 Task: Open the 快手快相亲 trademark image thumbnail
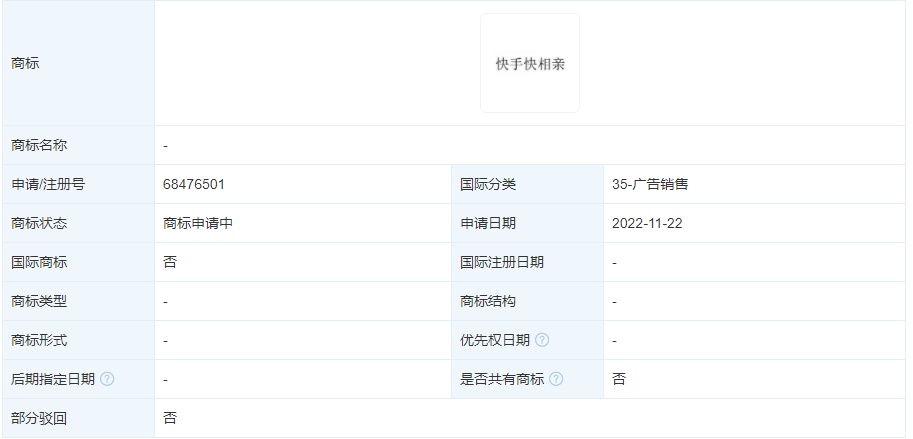coord(530,63)
